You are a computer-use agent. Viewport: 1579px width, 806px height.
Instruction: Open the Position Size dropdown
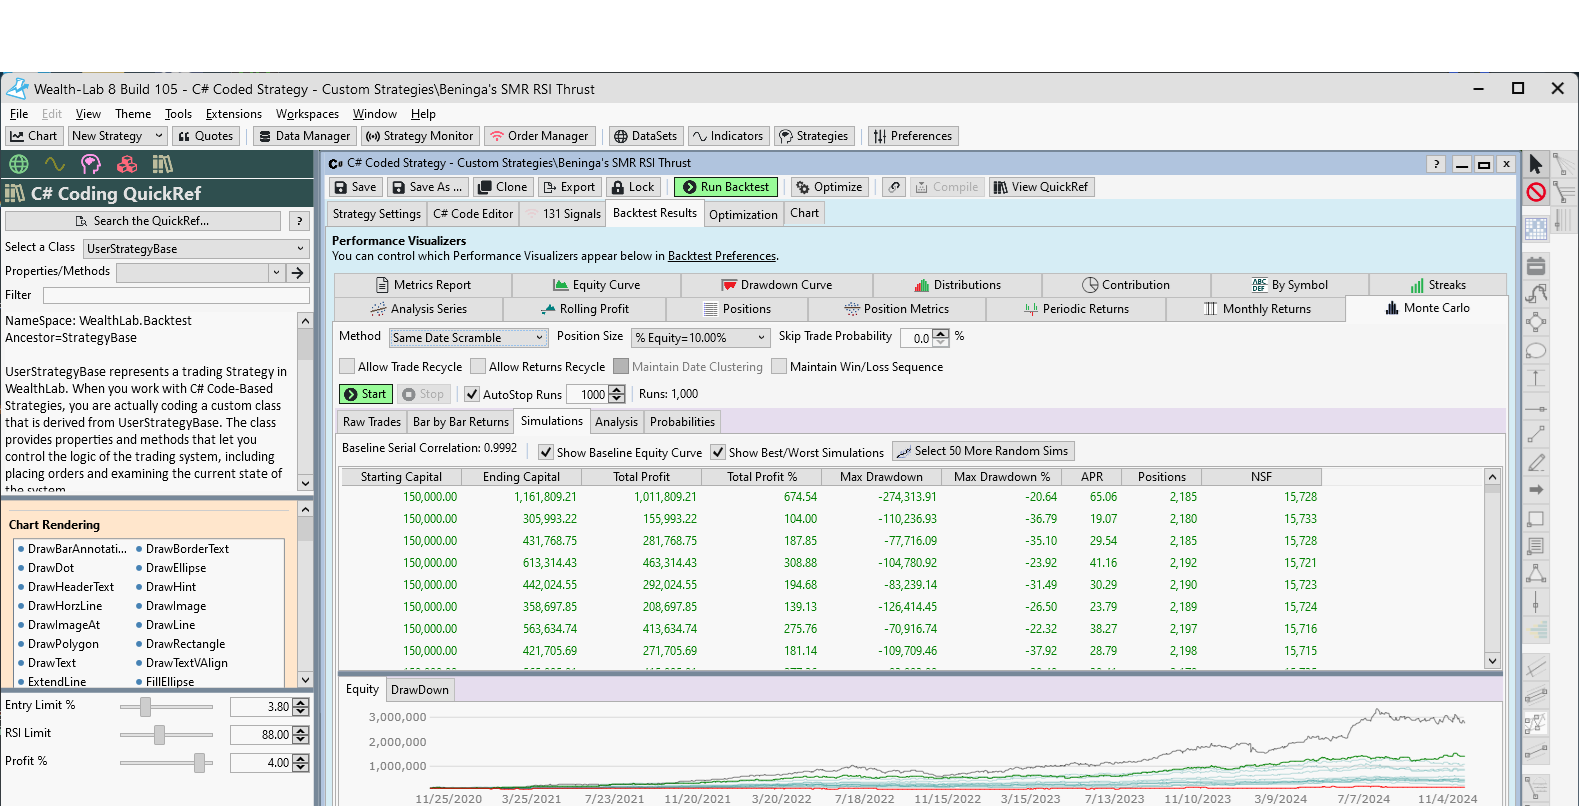(701, 338)
